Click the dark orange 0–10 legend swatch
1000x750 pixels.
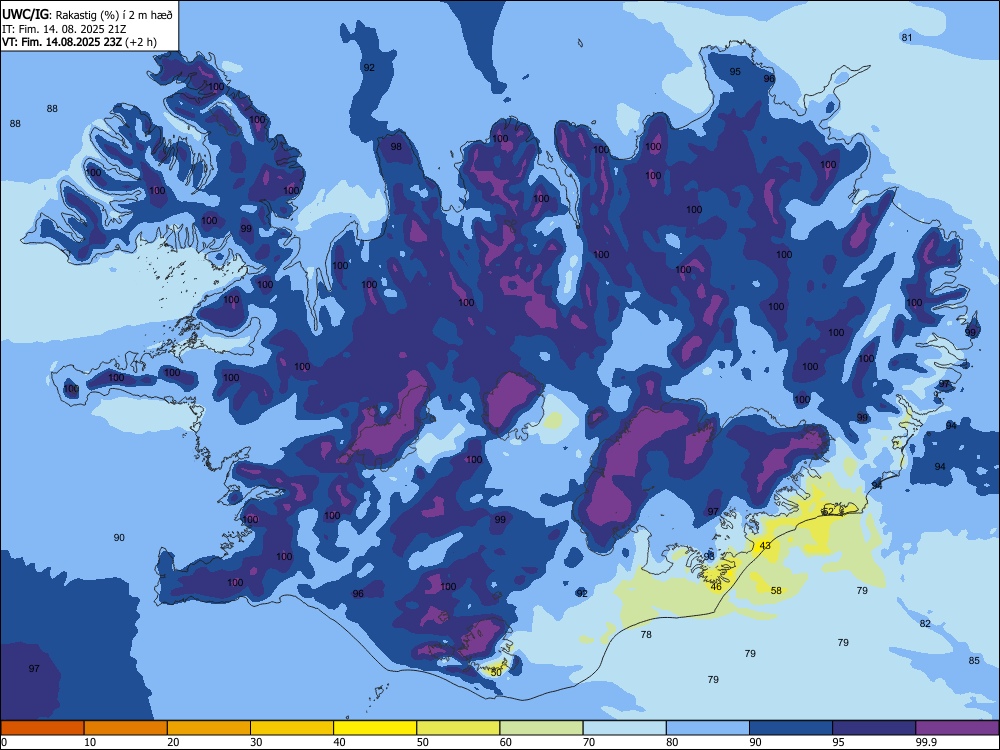(x=42, y=728)
